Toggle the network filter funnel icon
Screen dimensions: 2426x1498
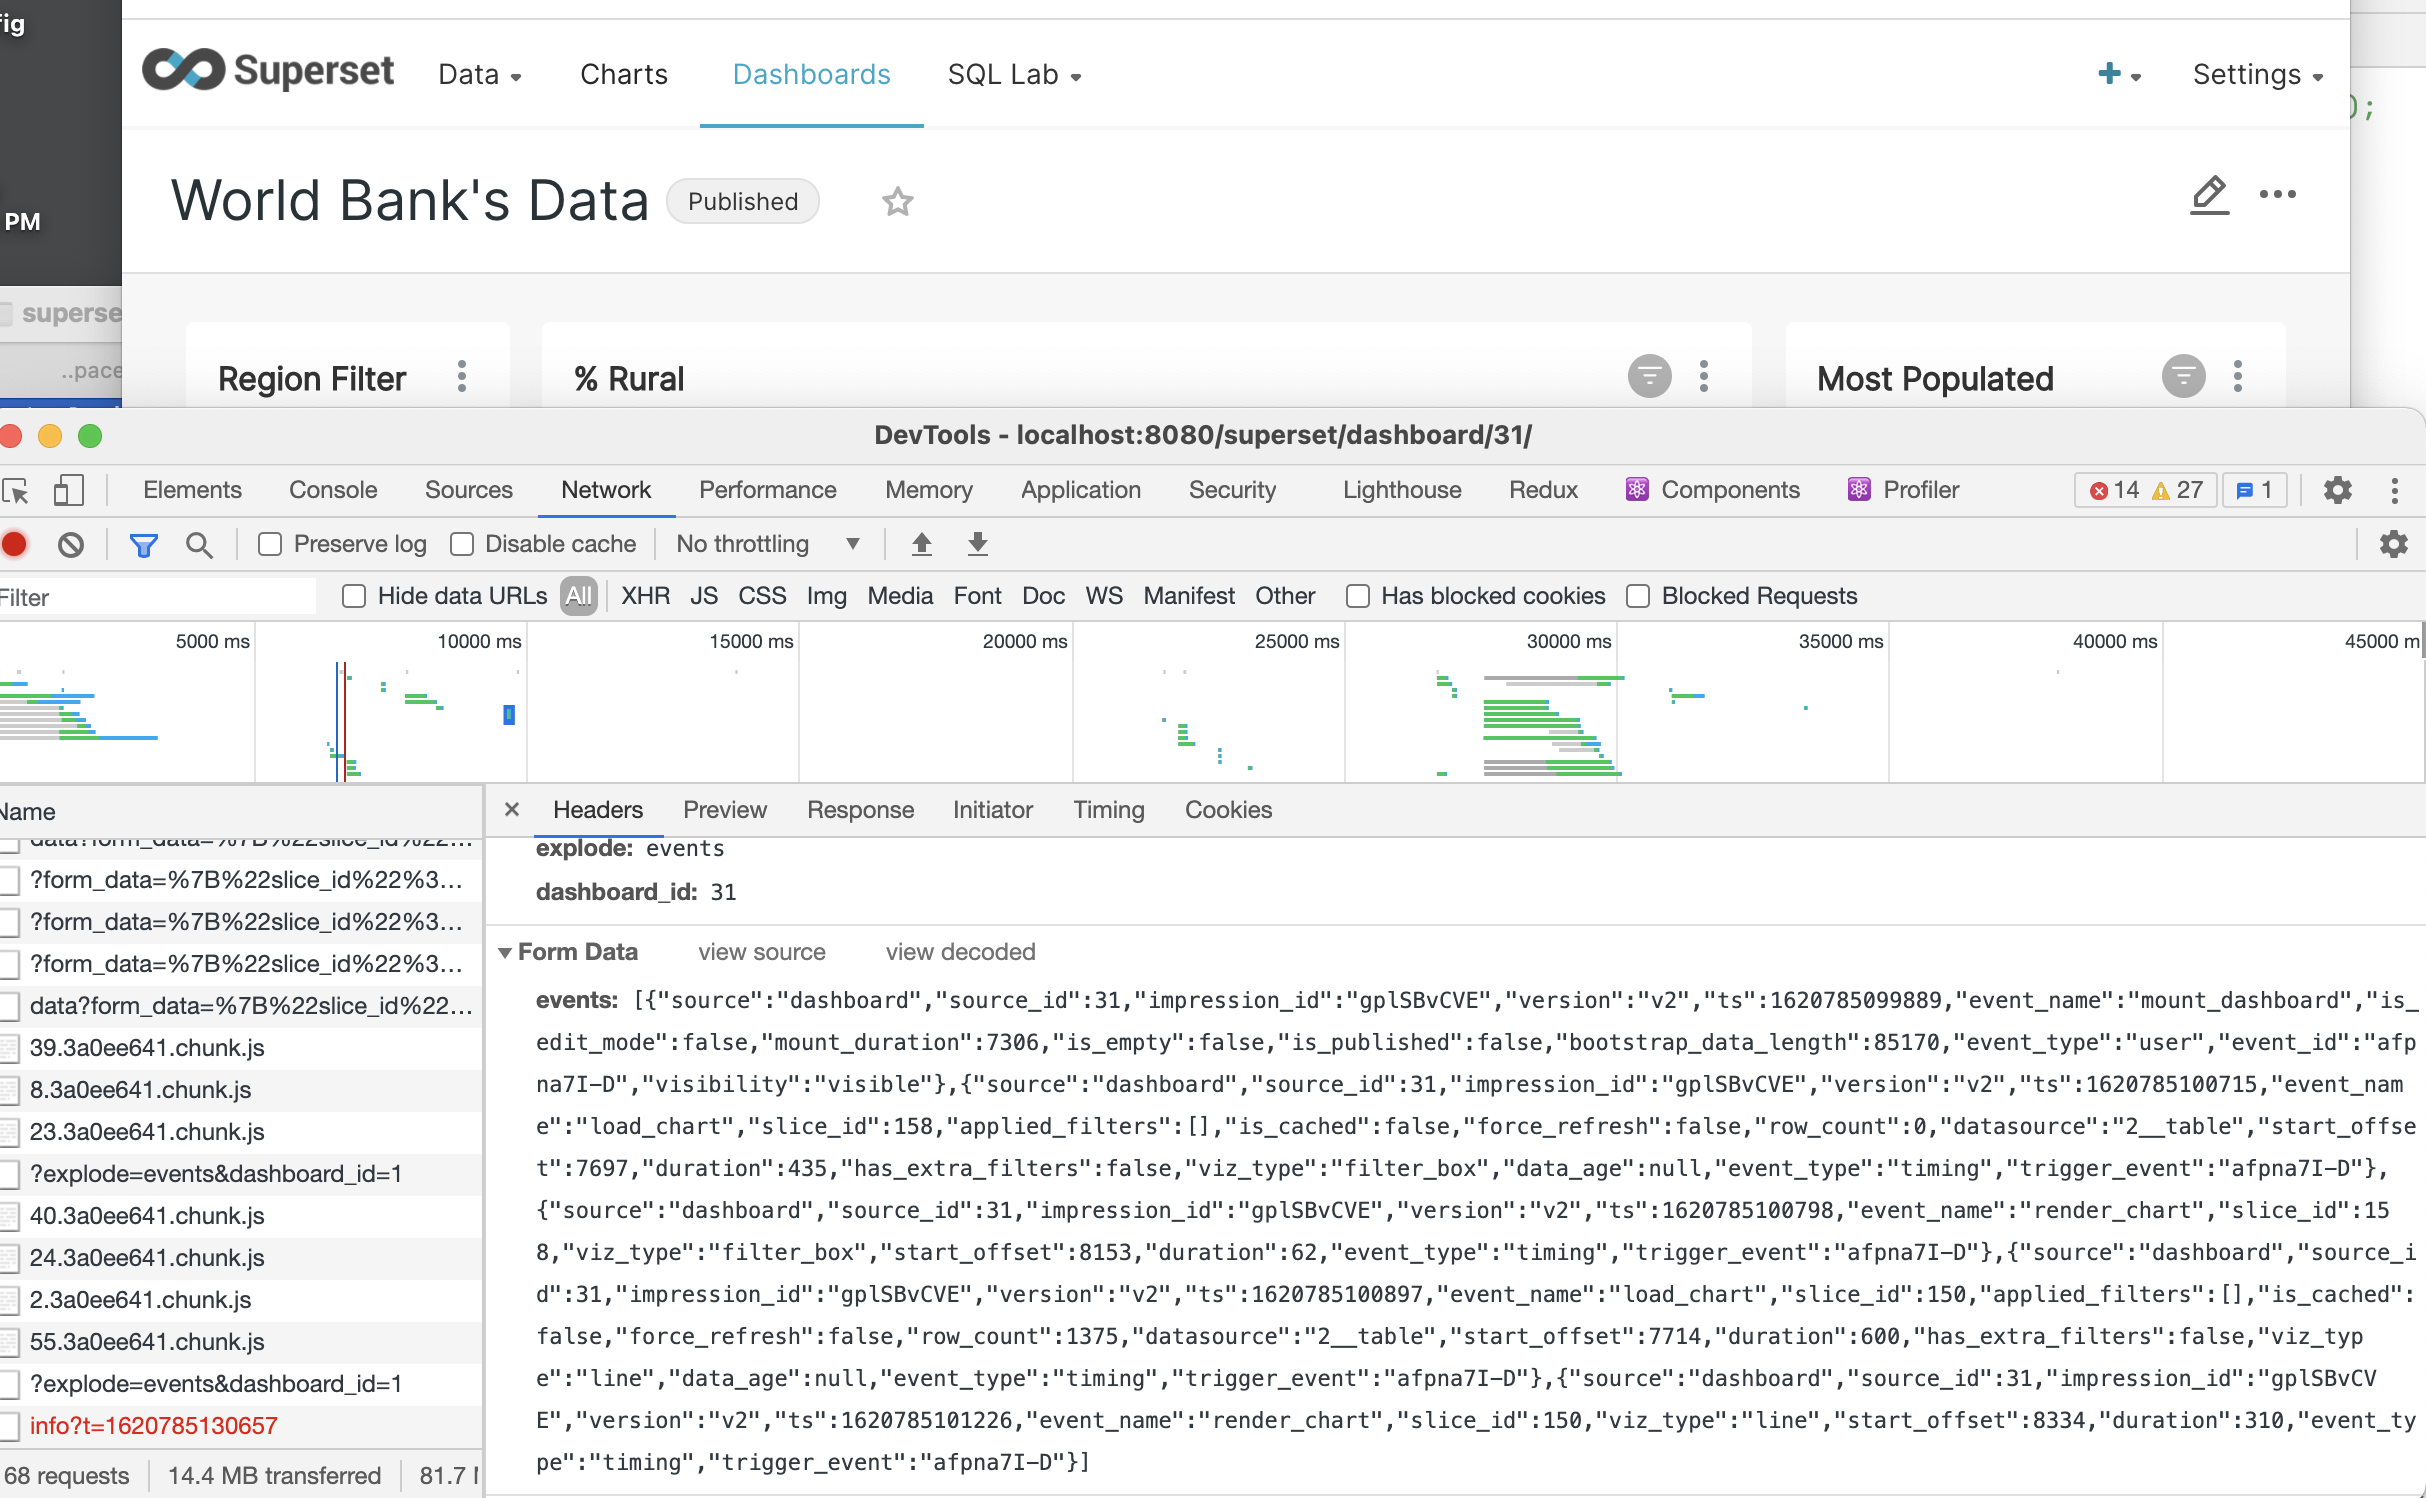point(143,544)
